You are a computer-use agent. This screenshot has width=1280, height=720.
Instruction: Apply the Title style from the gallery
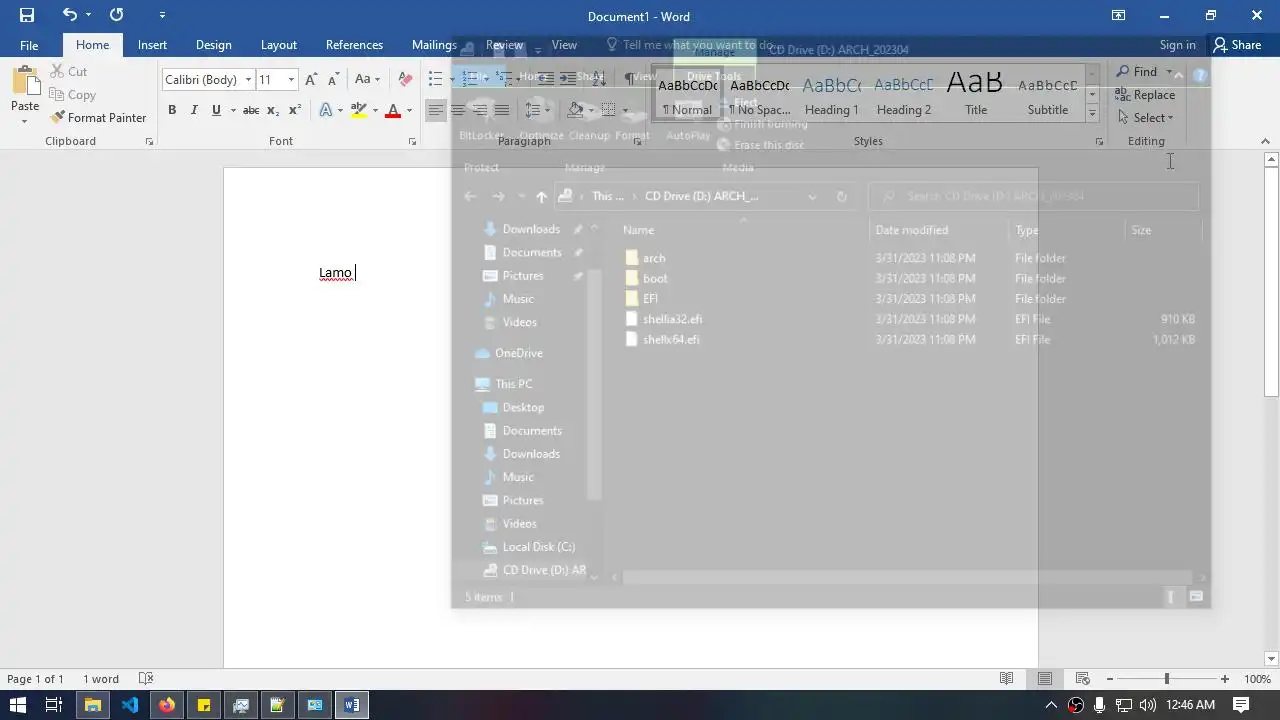(x=976, y=93)
